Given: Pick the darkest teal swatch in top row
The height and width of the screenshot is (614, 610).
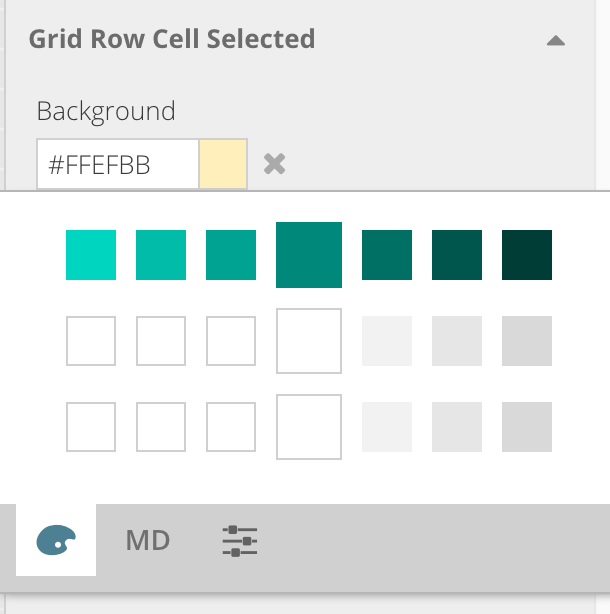Looking at the screenshot, I should coord(527,255).
